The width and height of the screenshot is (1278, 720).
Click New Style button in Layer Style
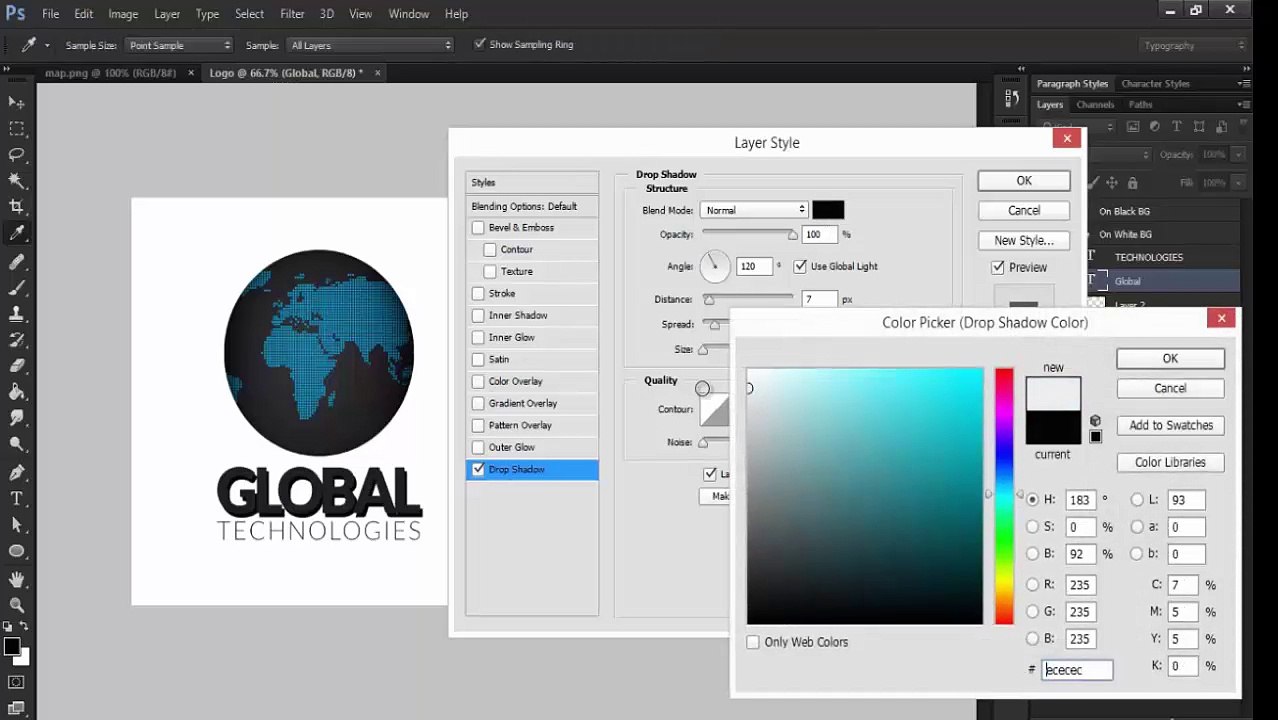point(1023,240)
